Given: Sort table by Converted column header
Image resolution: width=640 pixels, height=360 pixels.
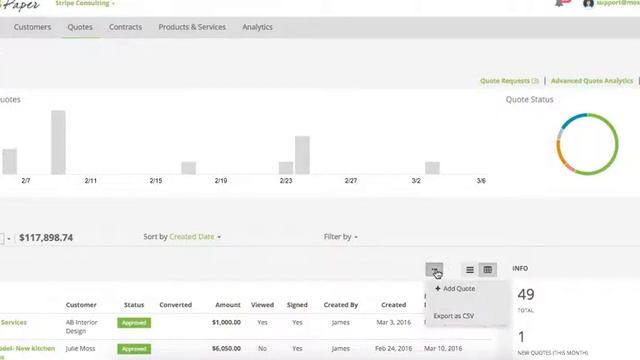Looking at the screenshot, I should click(176, 305).
